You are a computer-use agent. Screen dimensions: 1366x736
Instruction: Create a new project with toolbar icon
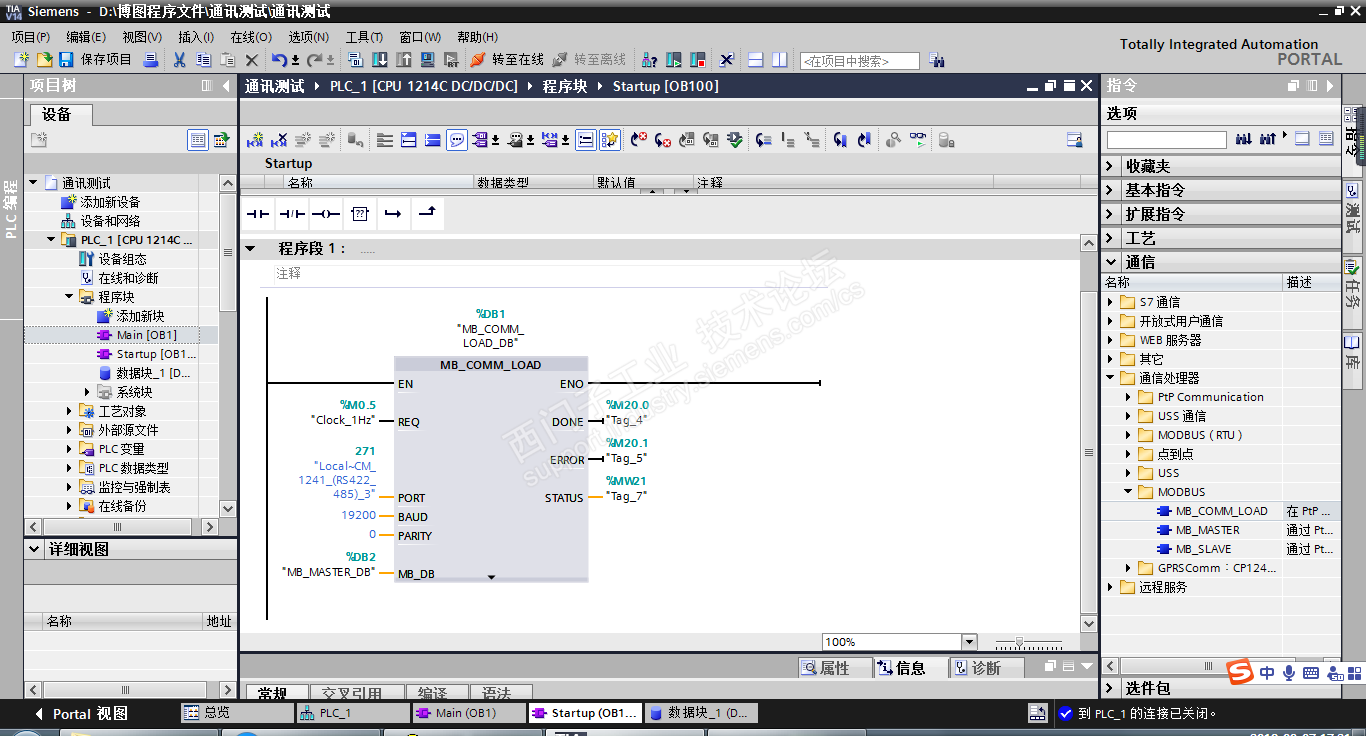[21, 60]
